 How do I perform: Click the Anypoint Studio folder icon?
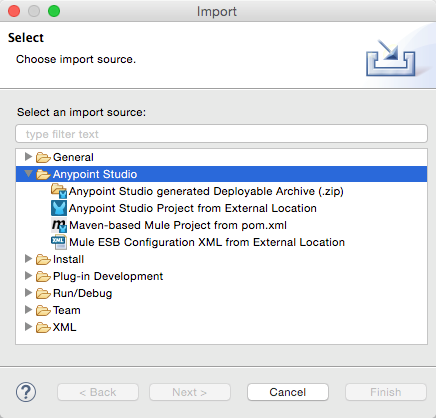pos(43,174)
